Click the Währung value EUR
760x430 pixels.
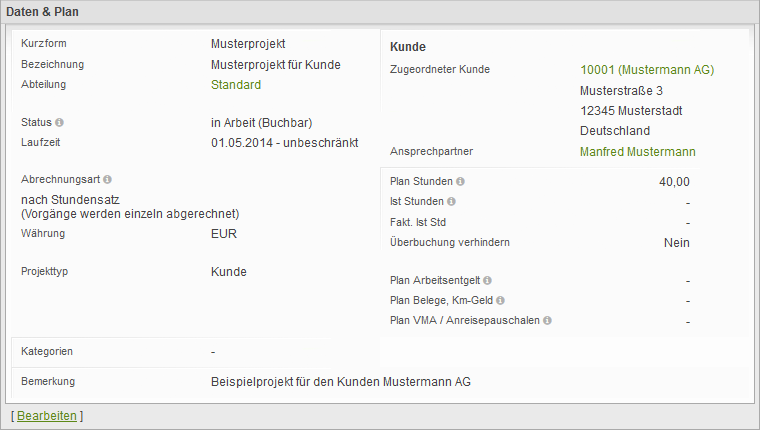coord(224,234)
